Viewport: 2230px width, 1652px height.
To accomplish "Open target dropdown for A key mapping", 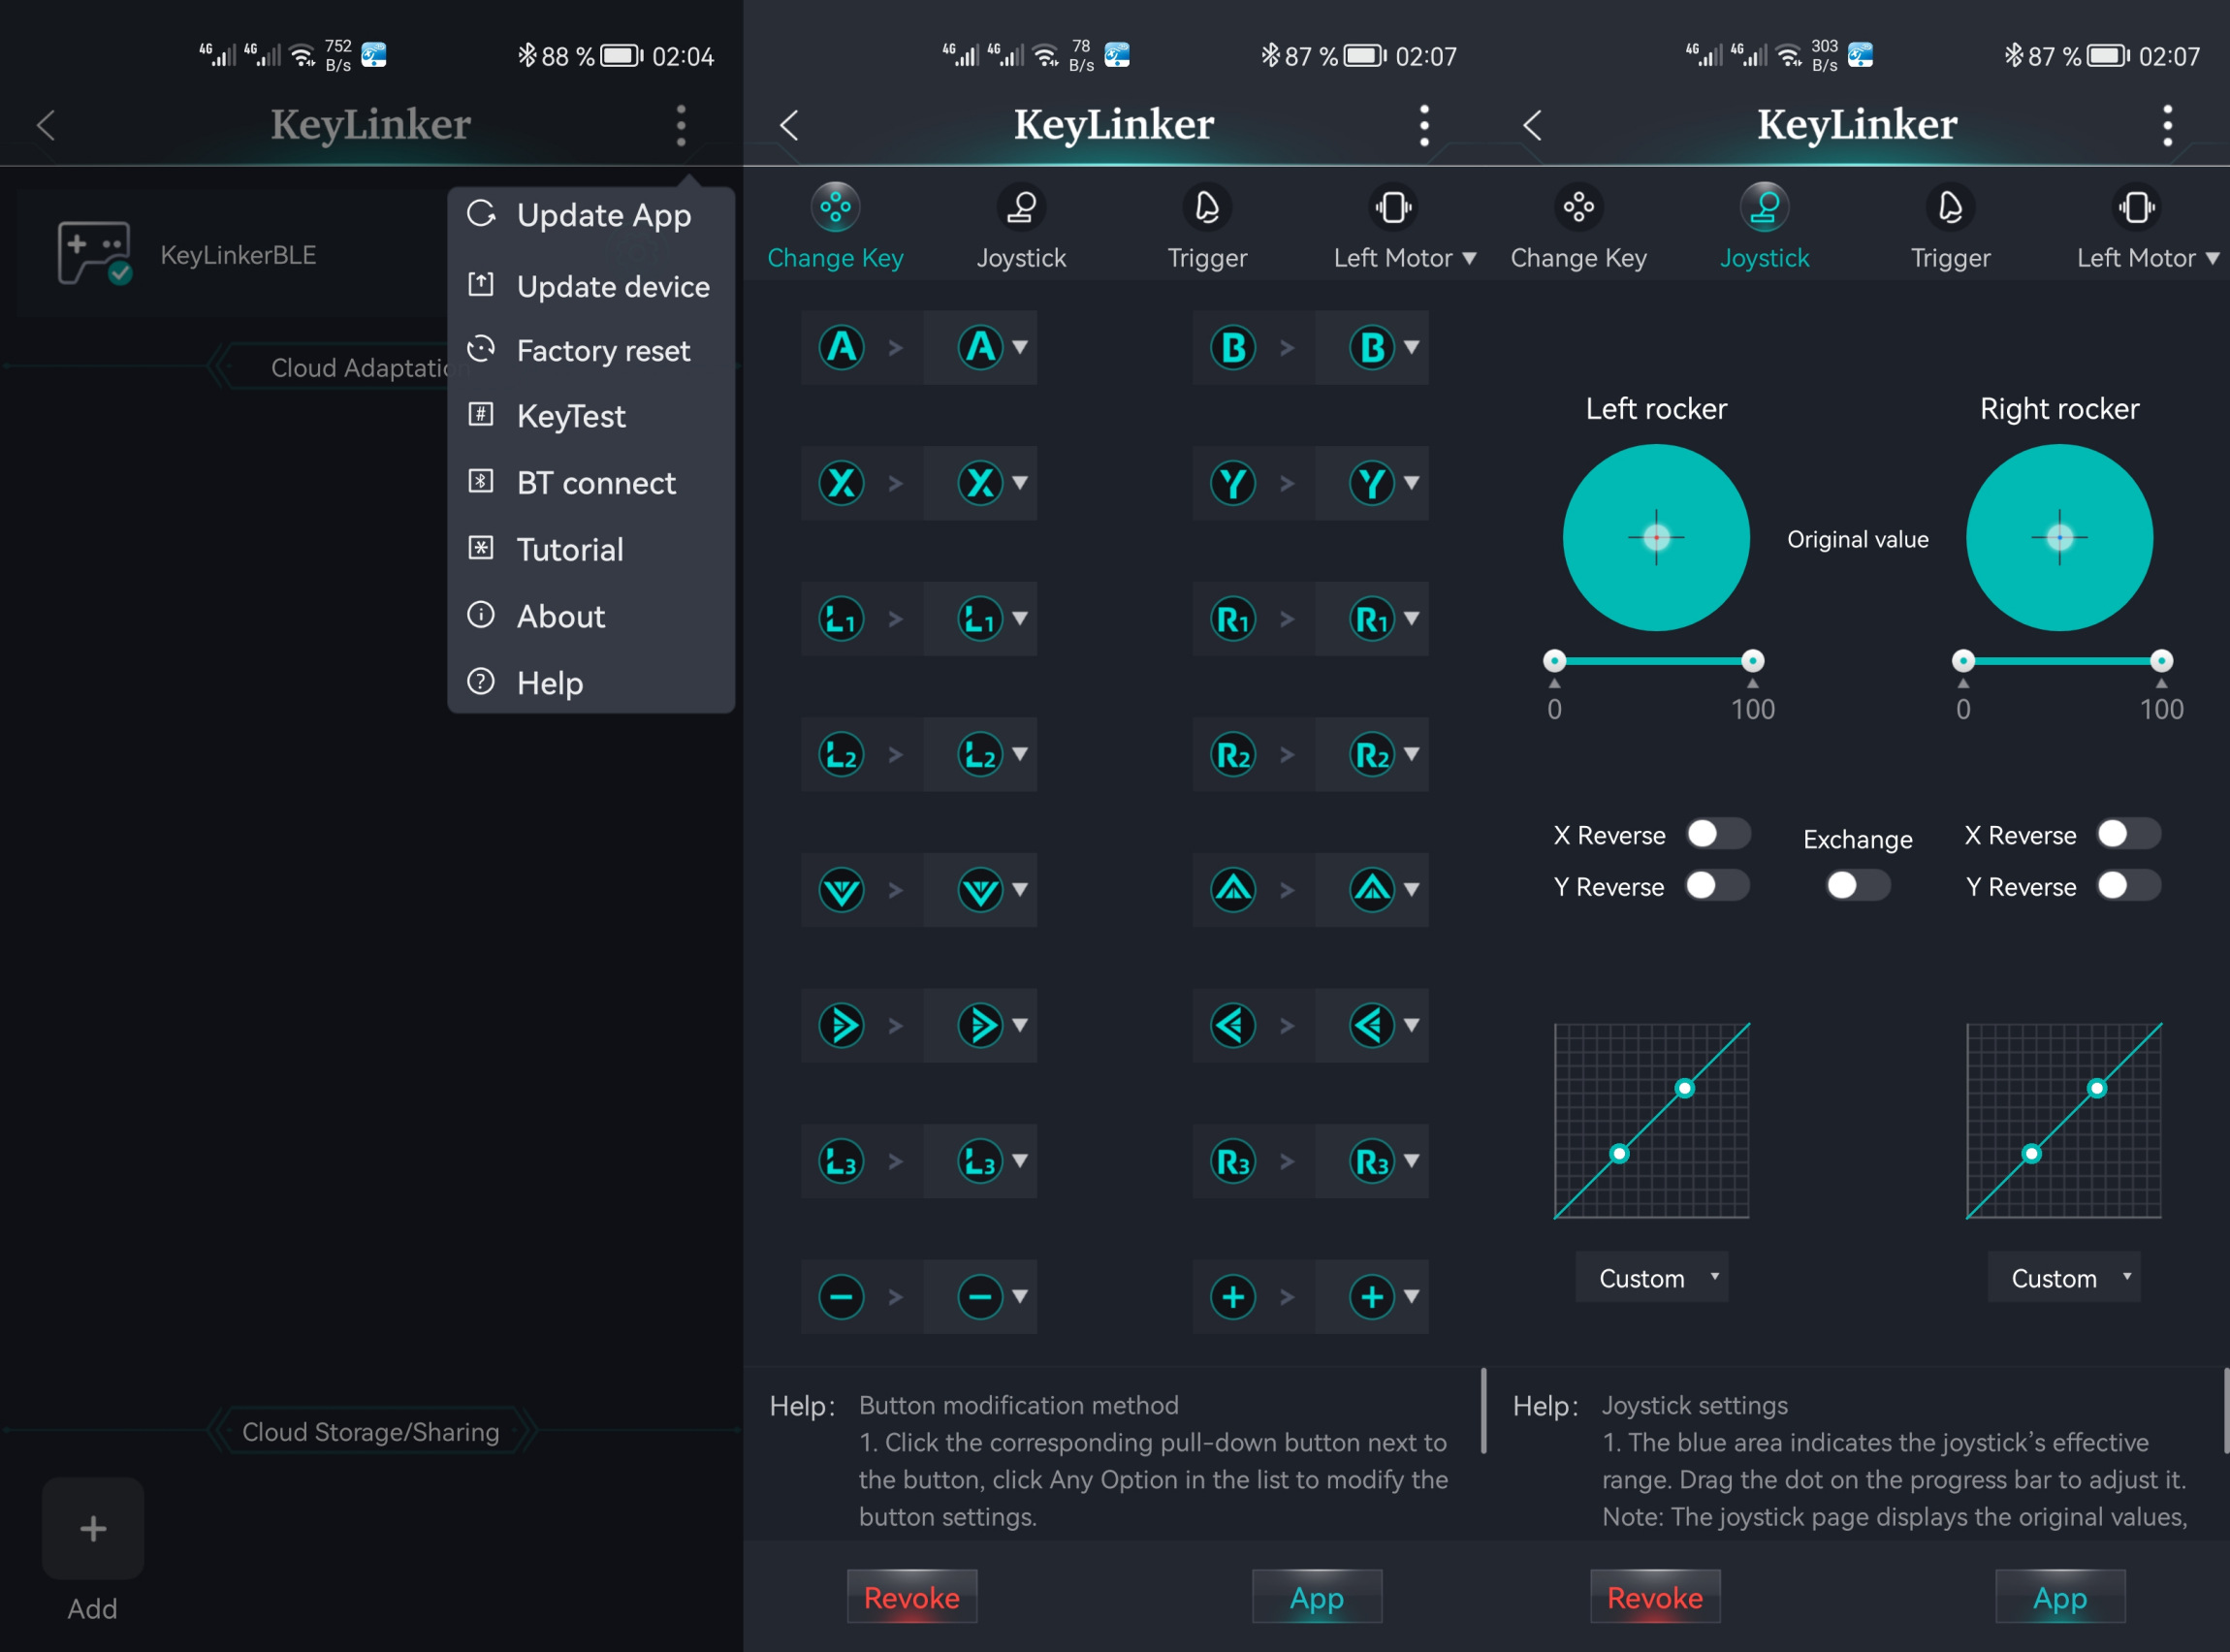I will point(981,348).
